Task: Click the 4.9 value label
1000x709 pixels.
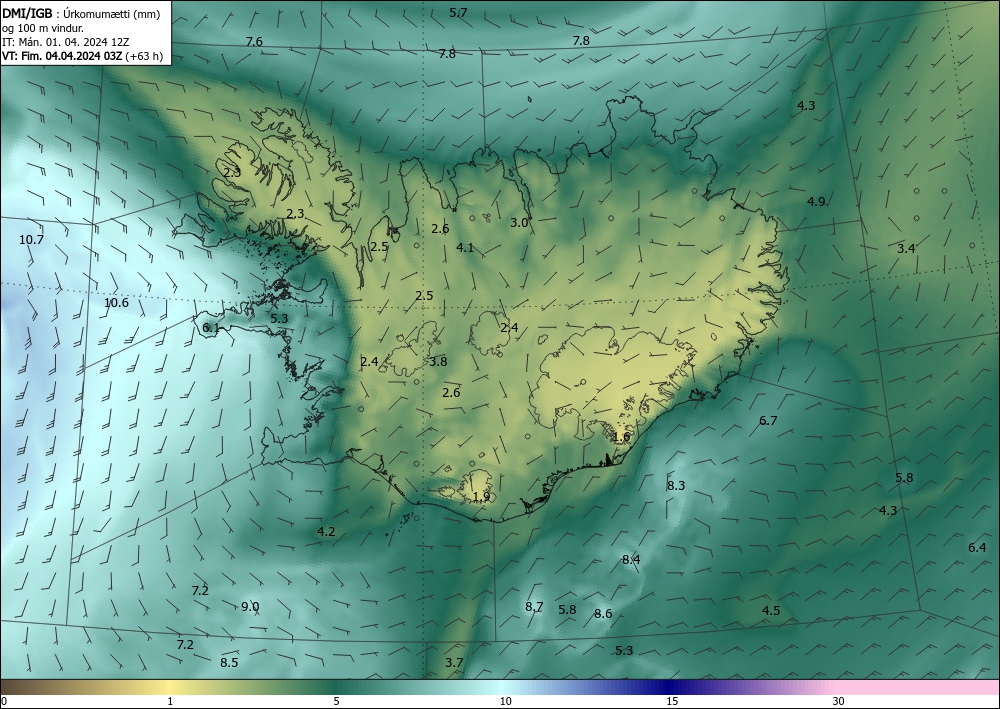Action: click(x=816, y=201)
